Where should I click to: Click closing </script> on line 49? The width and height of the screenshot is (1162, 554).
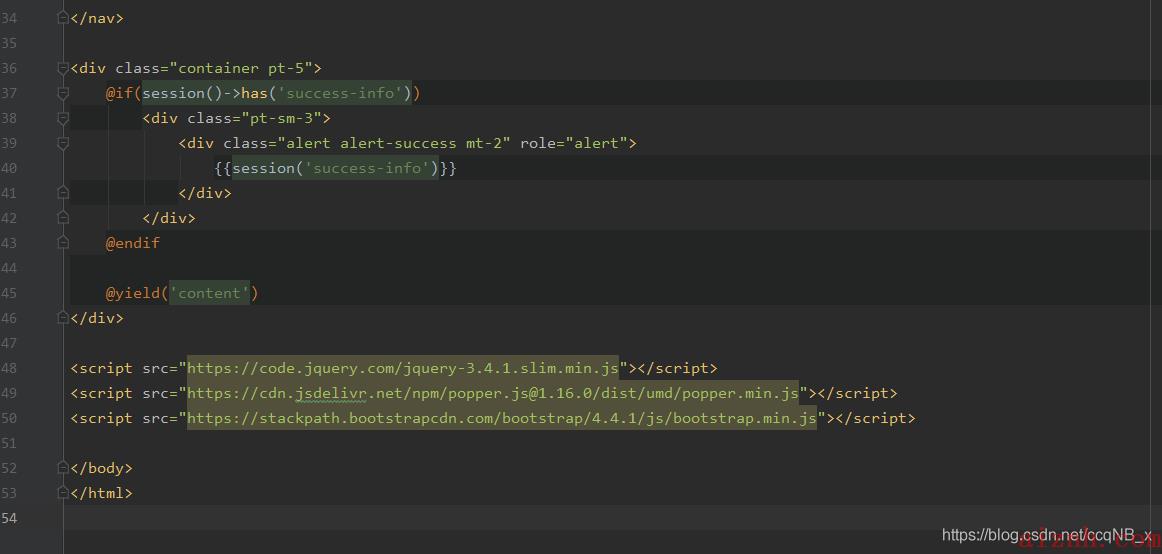pos(857,393)
